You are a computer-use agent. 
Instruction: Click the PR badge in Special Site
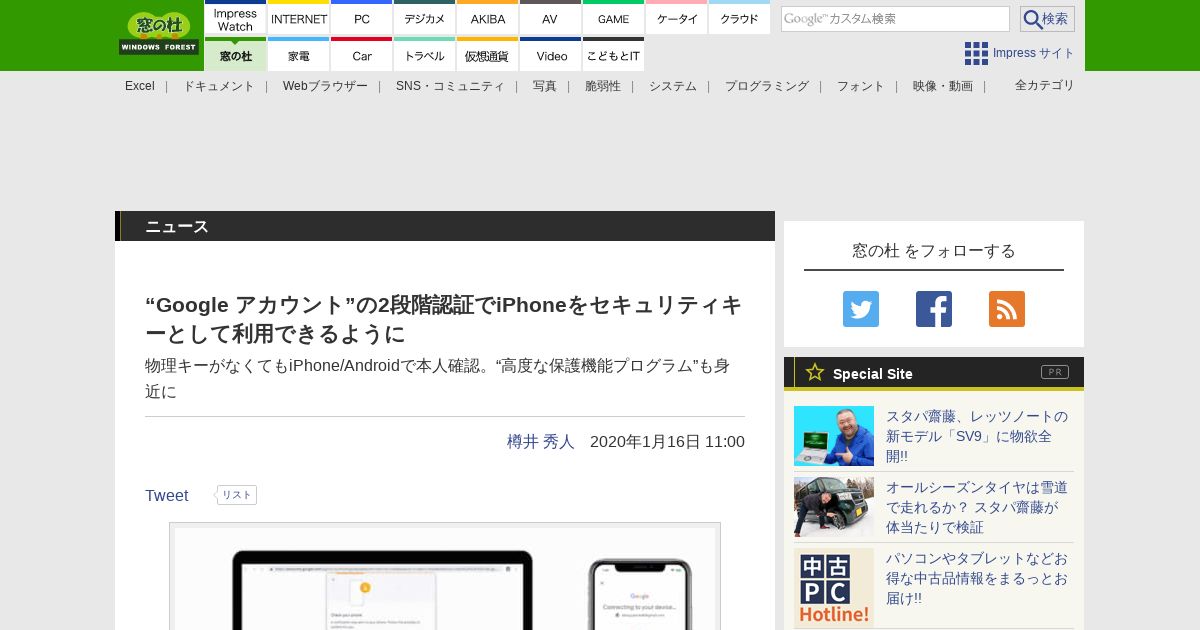pyautogui.click(x=1055, y=372)
